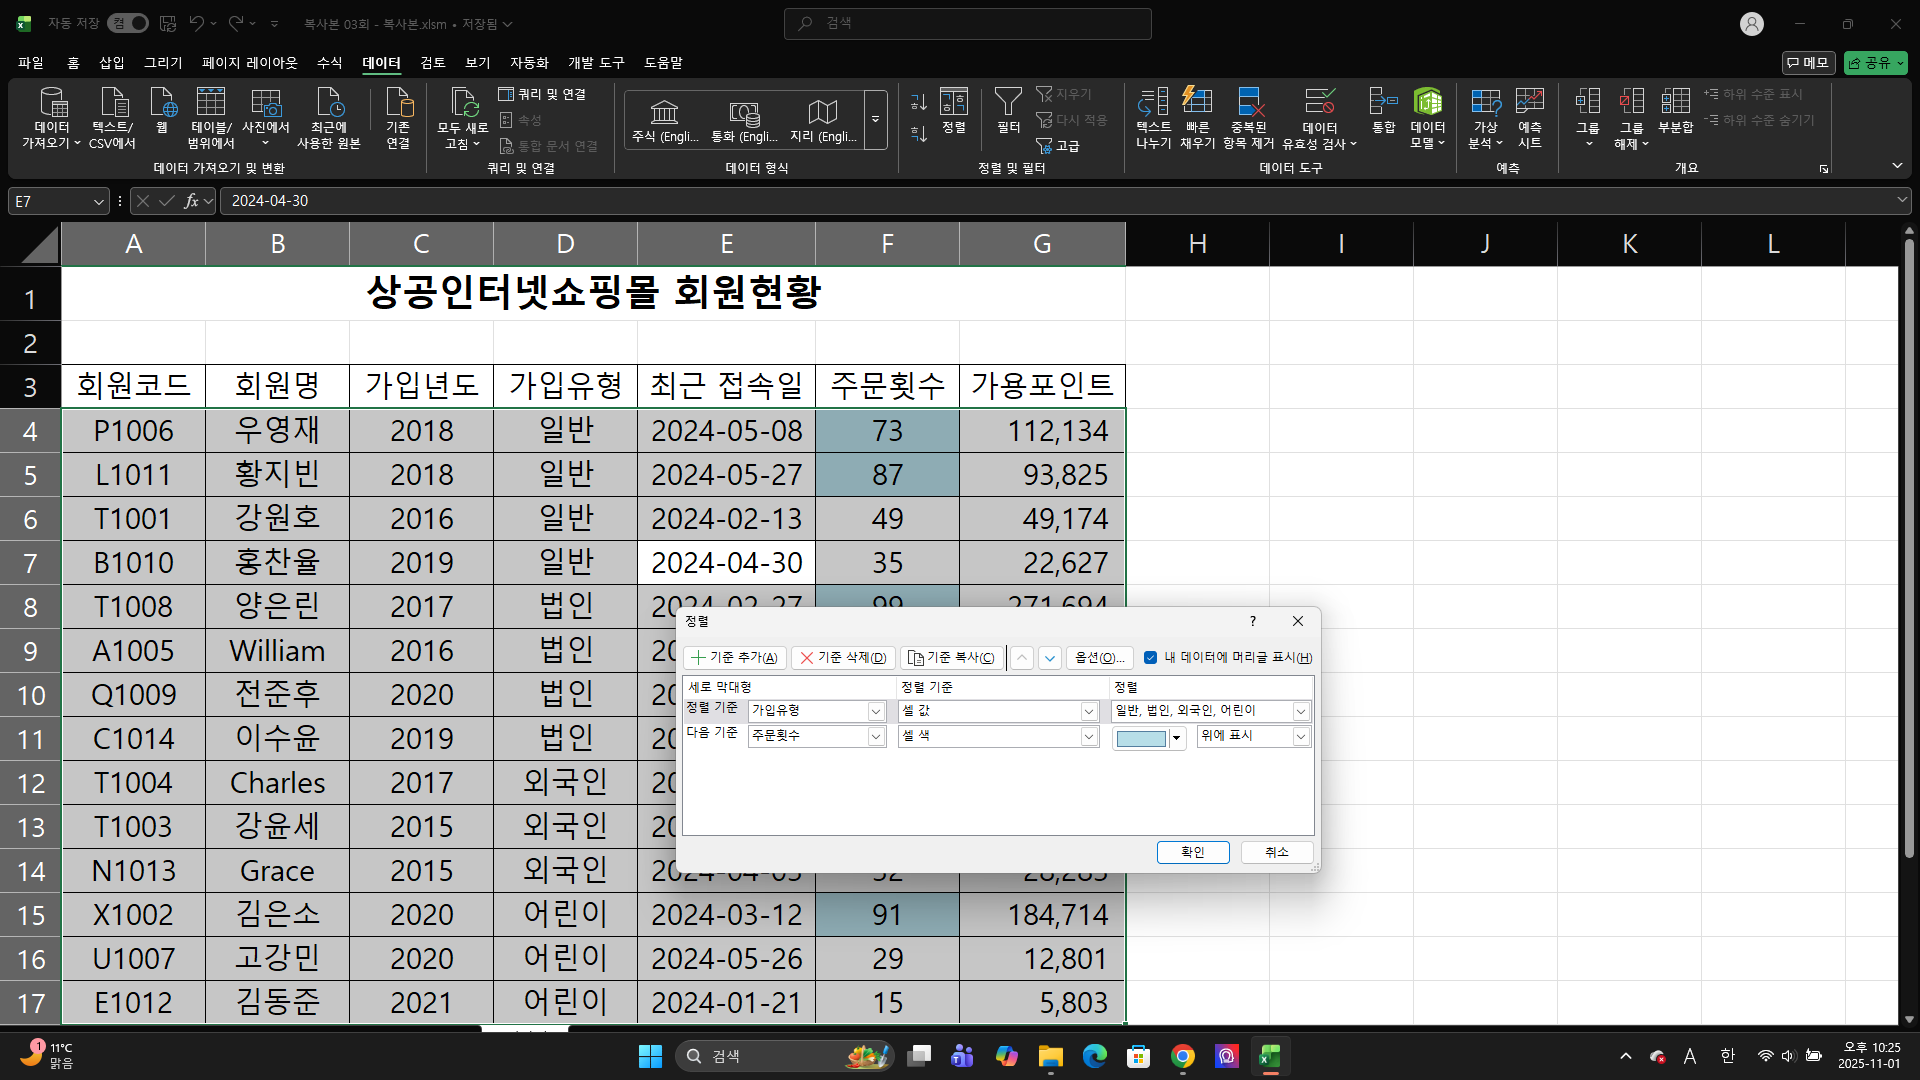Click the 필터 funnel icon
The height and width of the screenshot is (1080, 1920).
[x=1008, y=102]
